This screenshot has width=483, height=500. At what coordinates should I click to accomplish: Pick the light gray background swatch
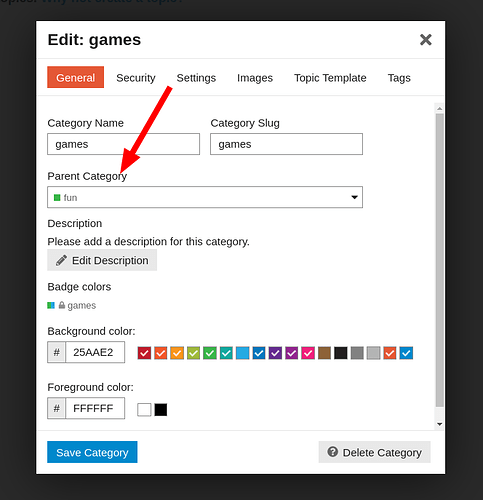coord(373,353)
